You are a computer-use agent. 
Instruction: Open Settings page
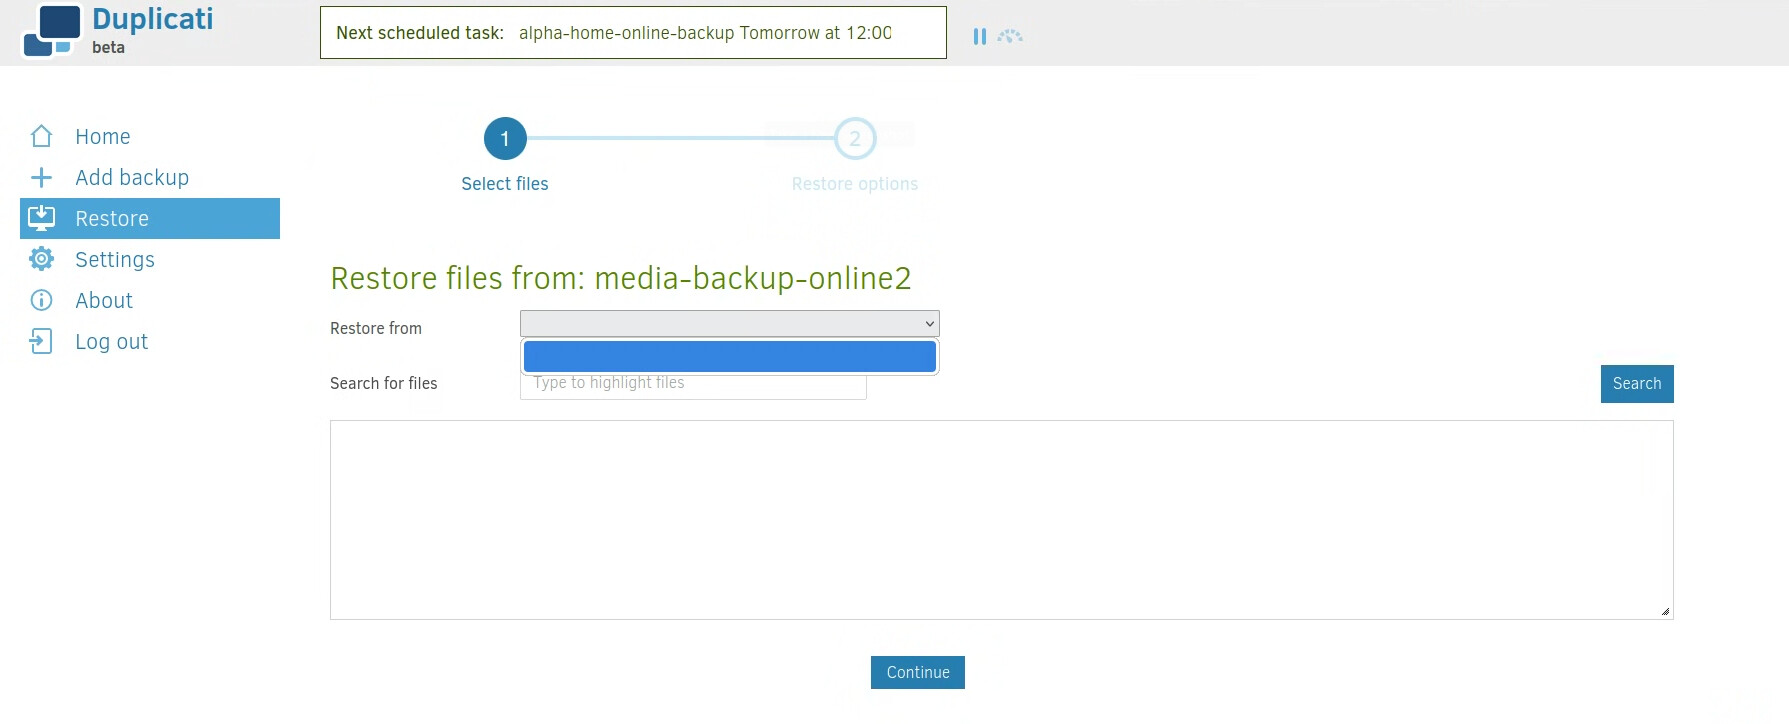point(115,259)
